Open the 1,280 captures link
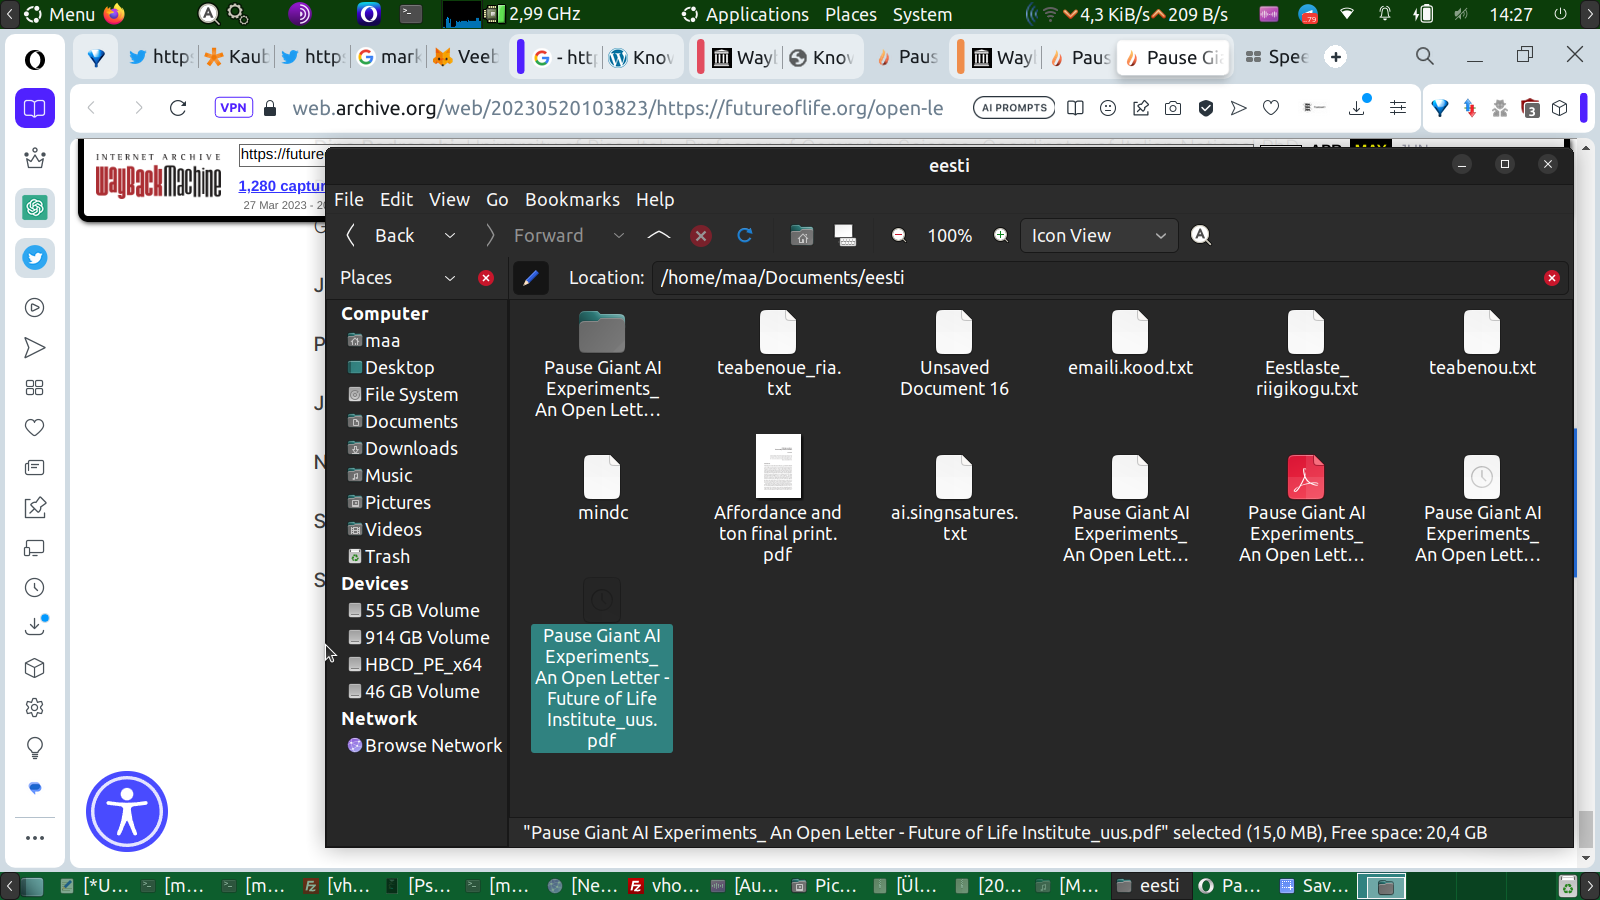This screenshot has width=1600, height=900. 282,186
